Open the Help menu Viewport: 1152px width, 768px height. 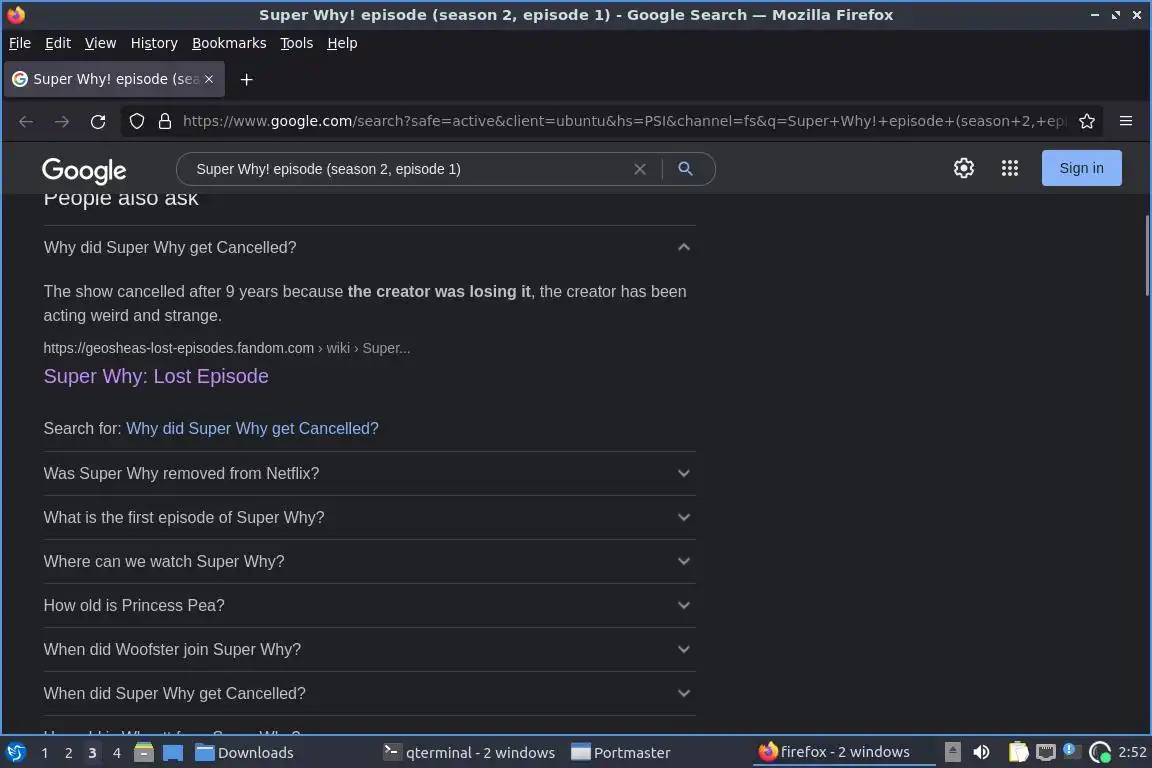pos(342,43)
